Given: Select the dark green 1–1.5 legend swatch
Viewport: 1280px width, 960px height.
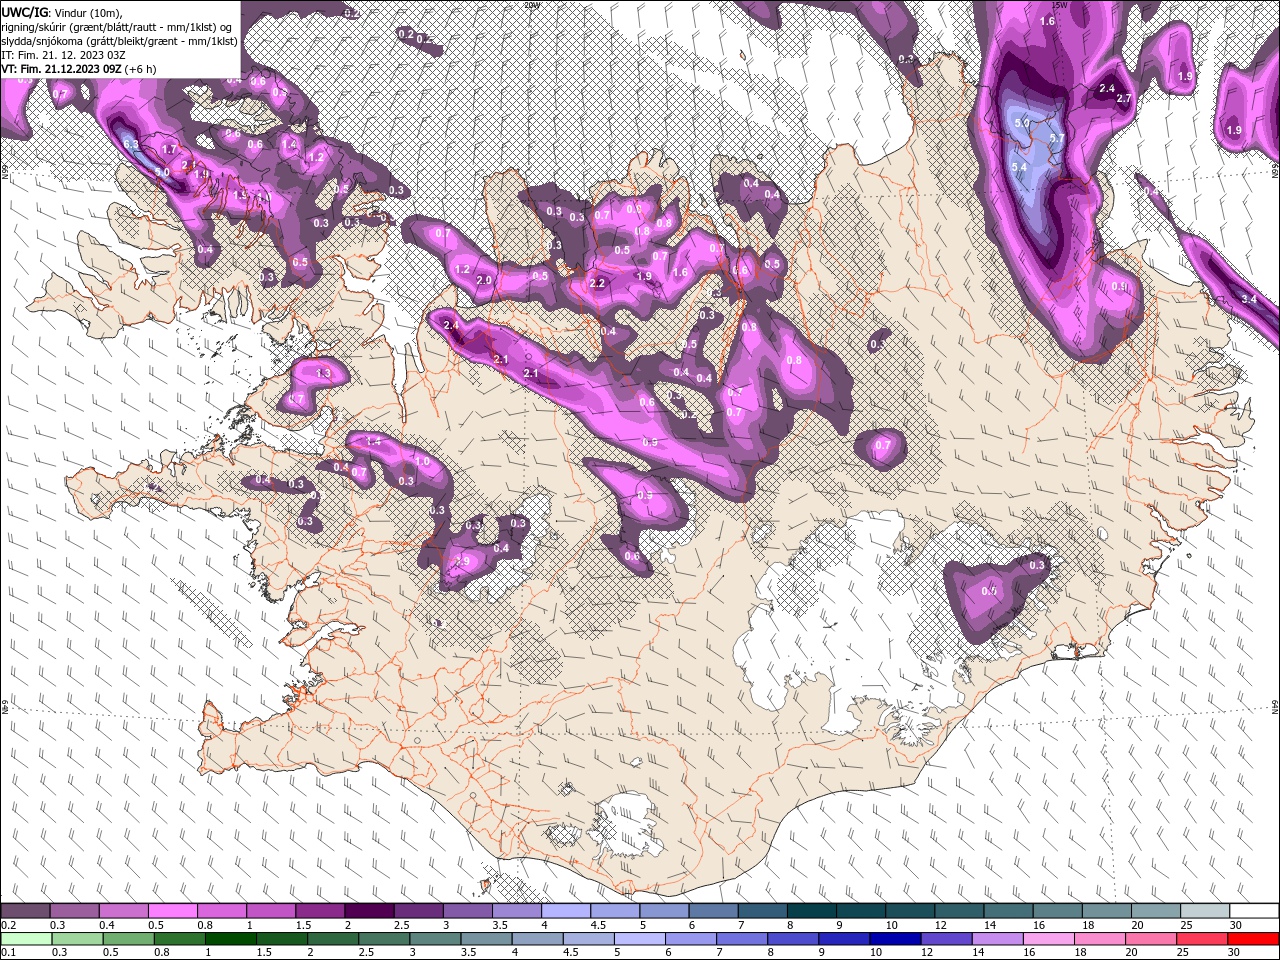Looking at the screenshot, I should coord(230,939).
